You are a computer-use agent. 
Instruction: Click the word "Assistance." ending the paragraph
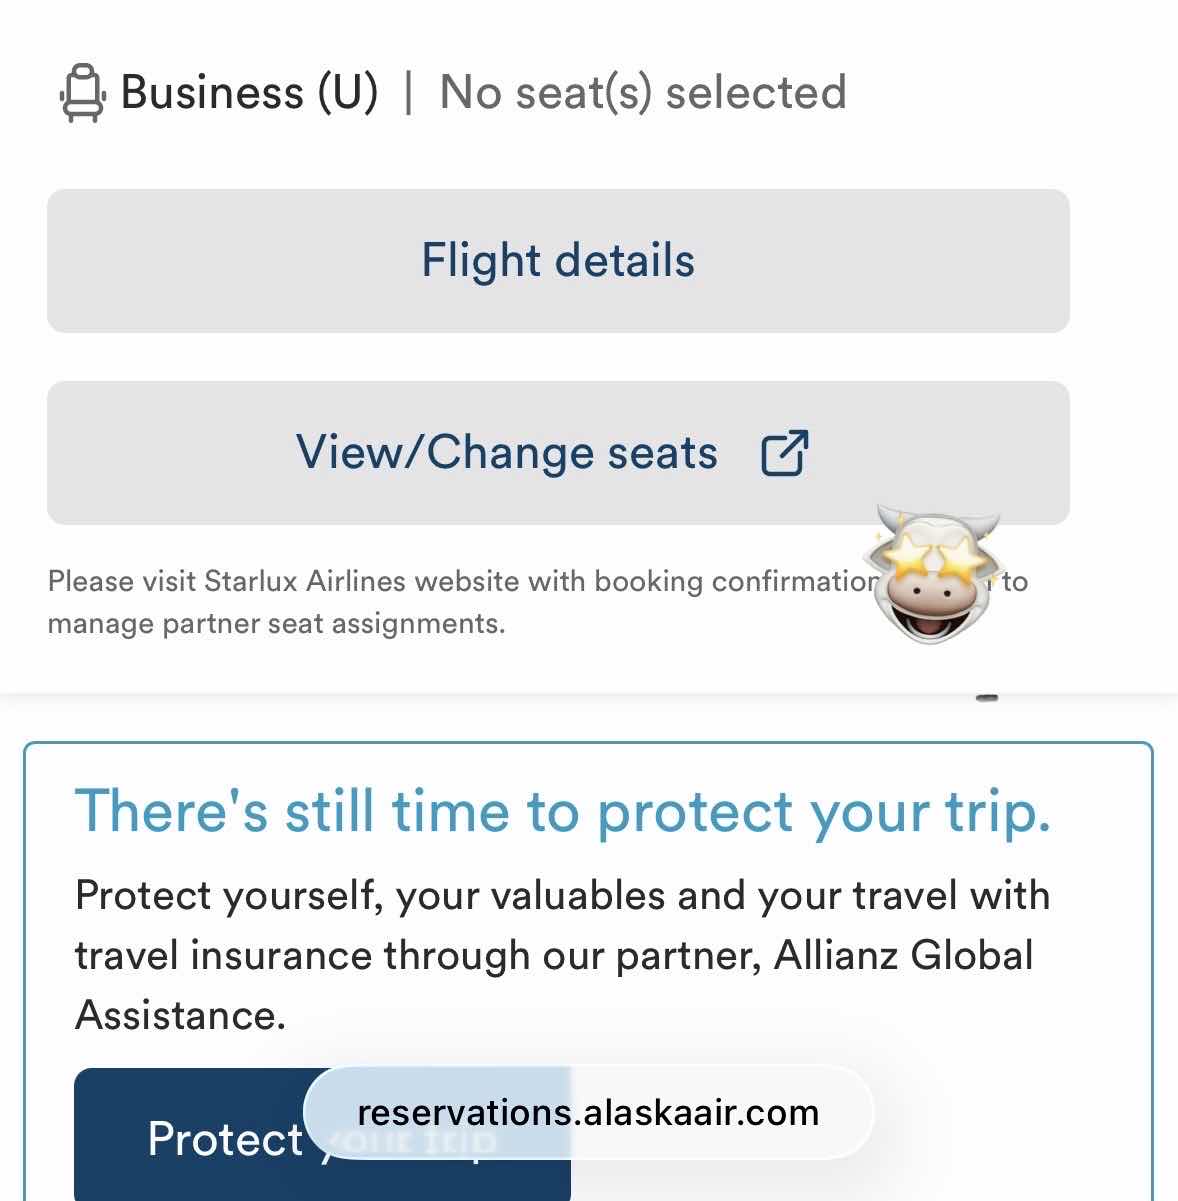click(x=180, y=1015)
